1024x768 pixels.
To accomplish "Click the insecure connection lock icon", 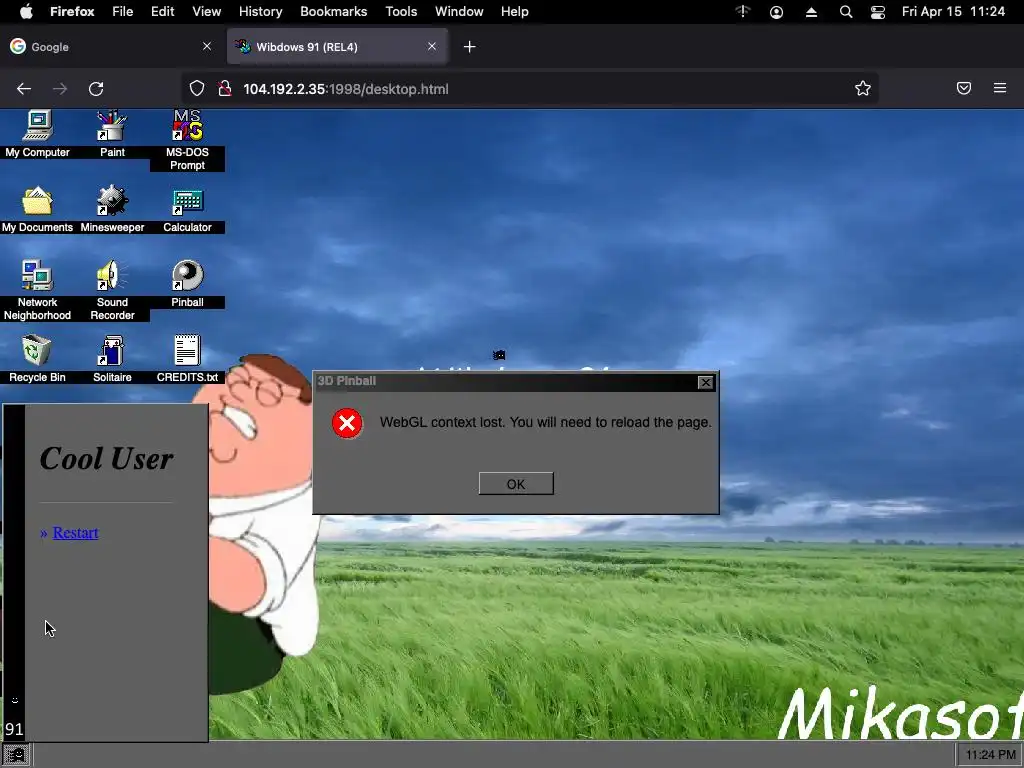I will tap(225, 89).
